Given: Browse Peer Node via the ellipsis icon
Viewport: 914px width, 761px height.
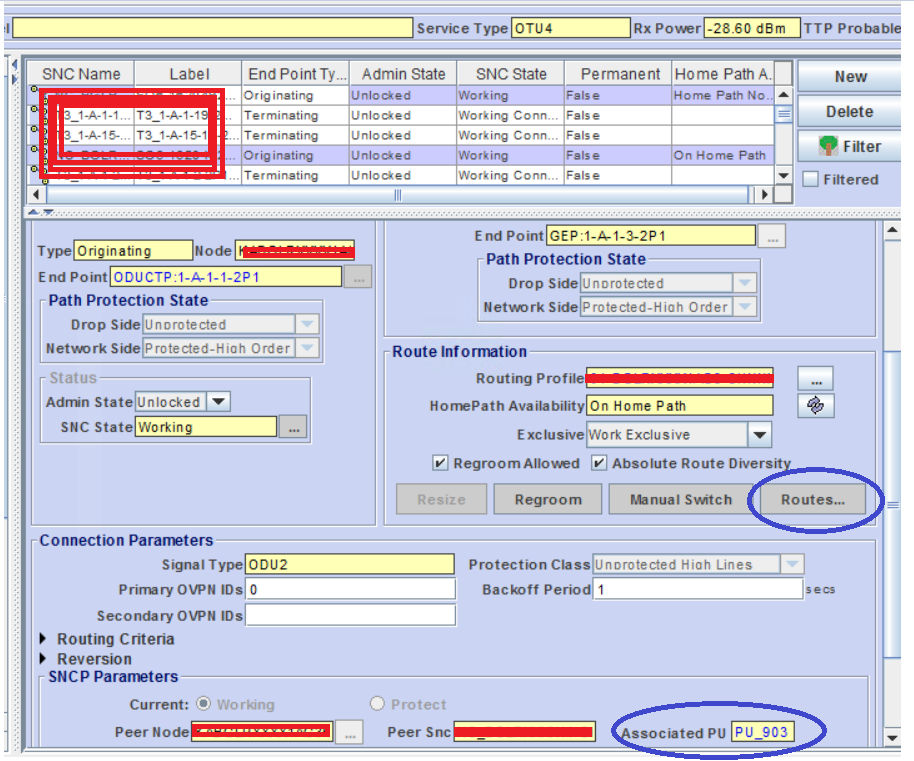Looking at the screenshot, I should pos(349,732).
